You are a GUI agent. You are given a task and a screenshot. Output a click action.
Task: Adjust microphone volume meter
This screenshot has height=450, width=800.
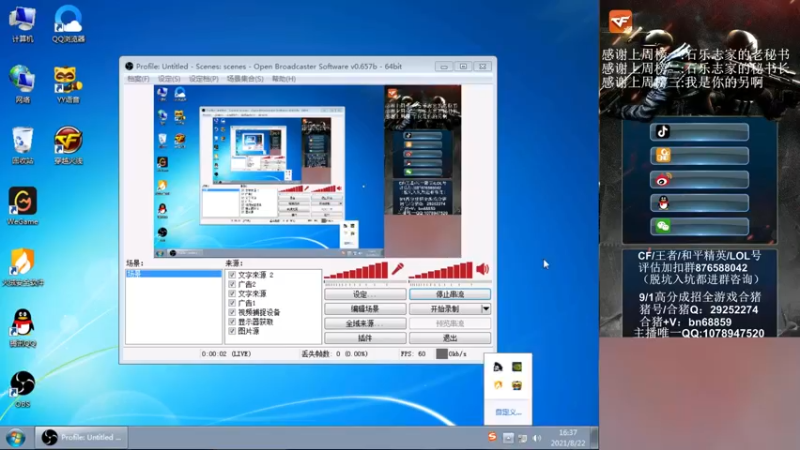356,271
